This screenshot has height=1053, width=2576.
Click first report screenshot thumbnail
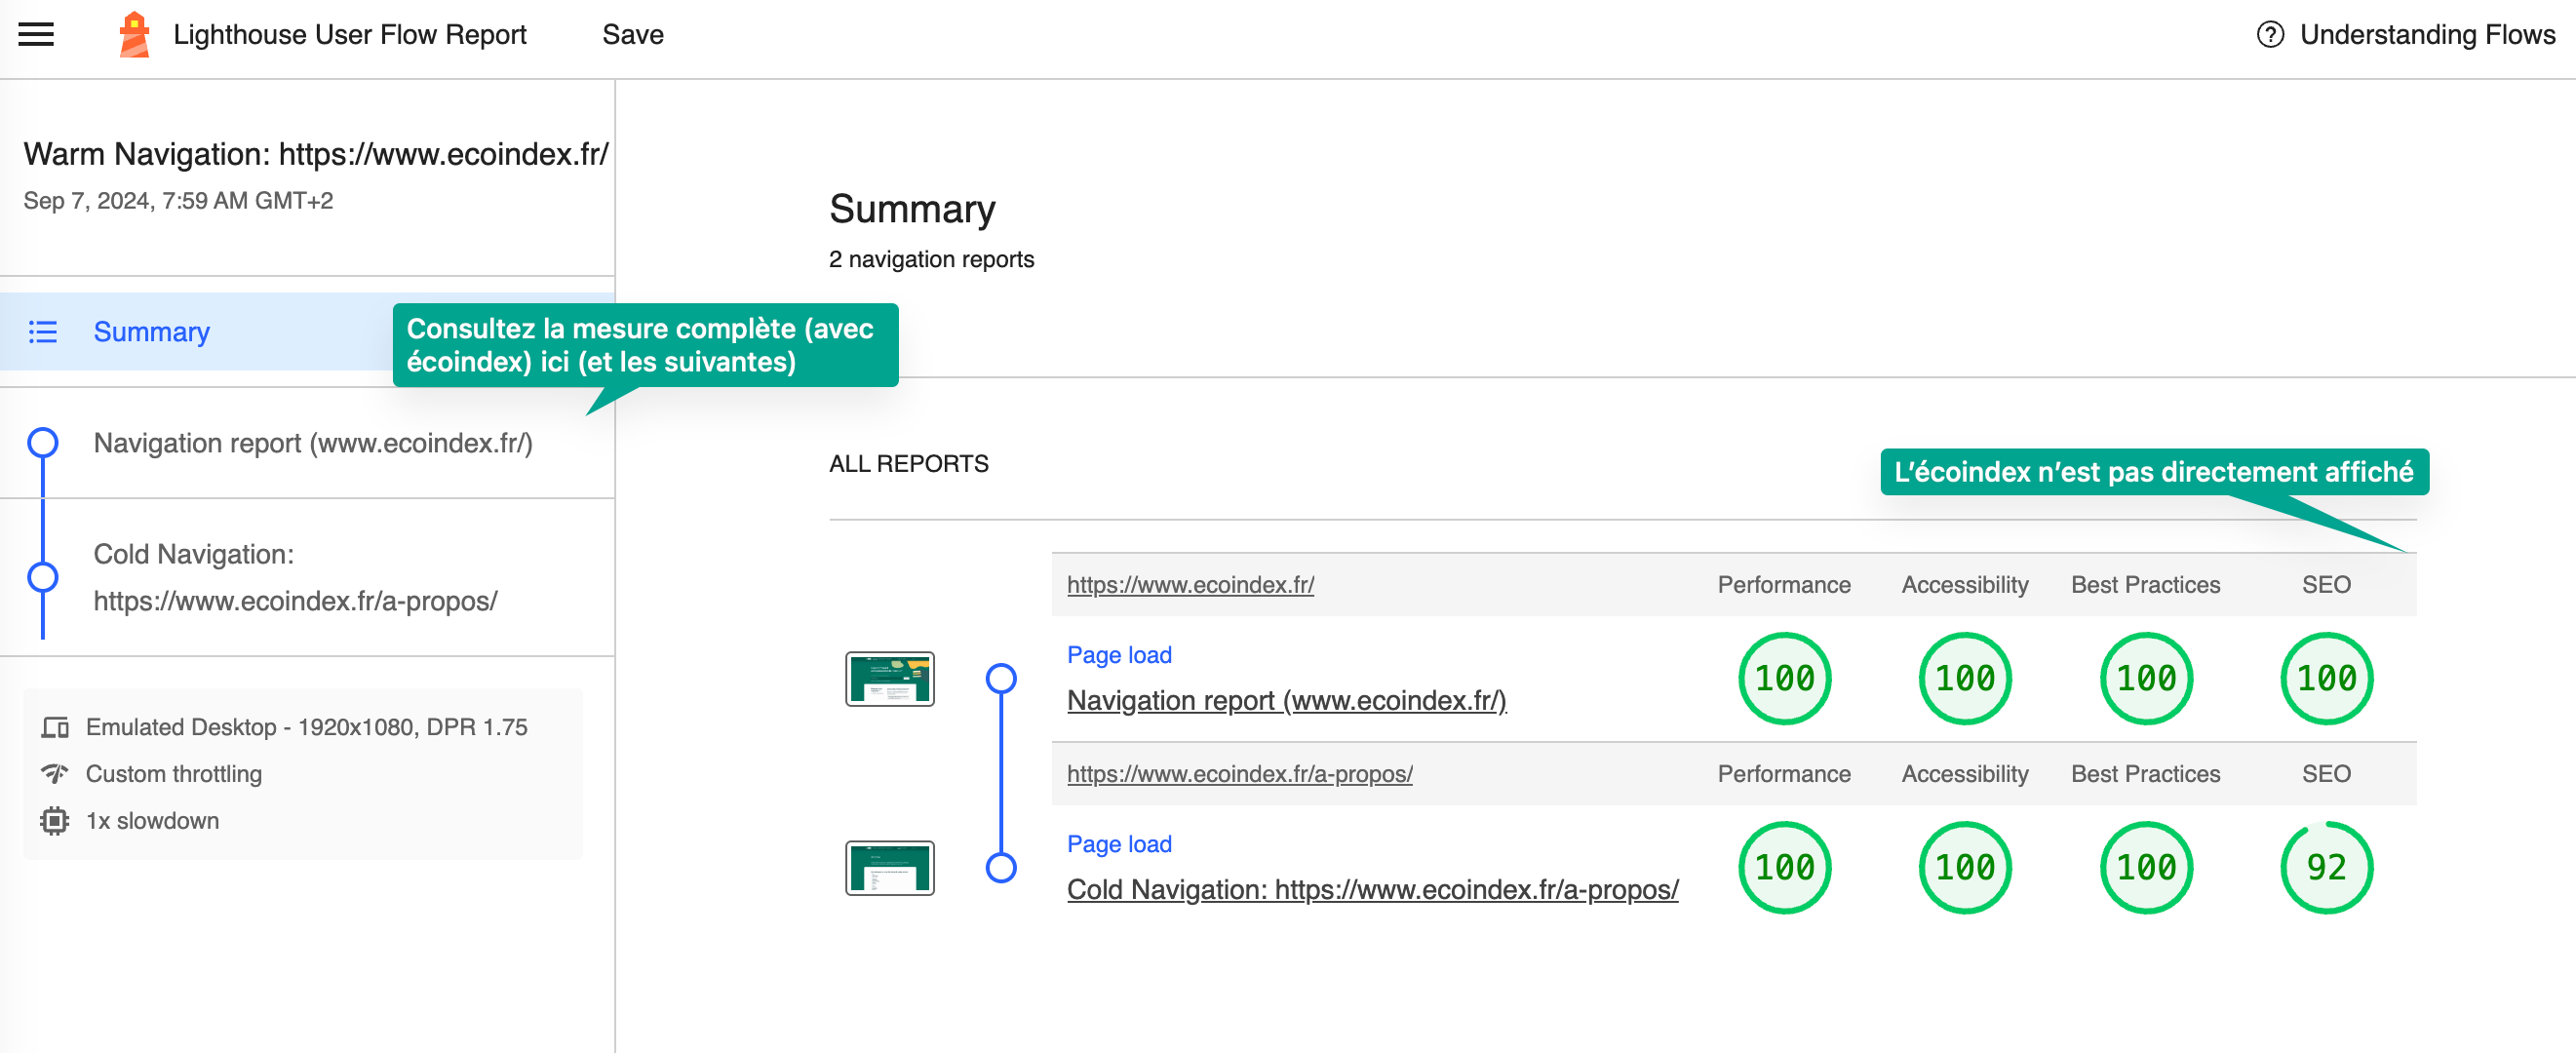pos(889,679)
